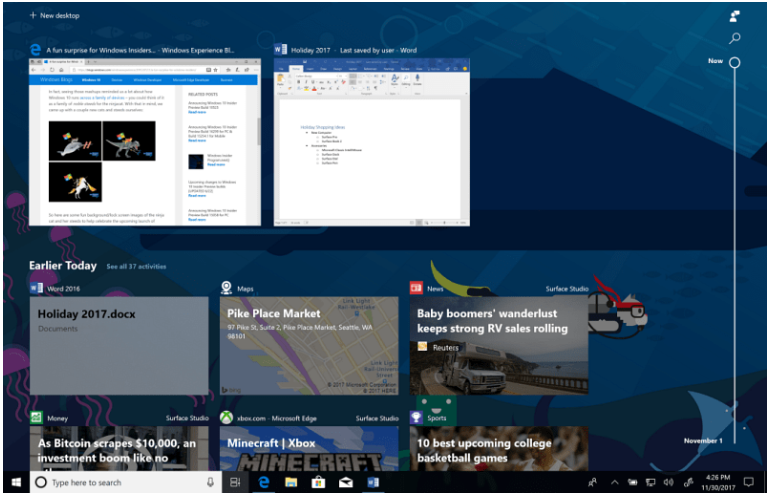
Task: Open the Bitcoin scrapes $10,000 Money card
Action: (119, 448)
